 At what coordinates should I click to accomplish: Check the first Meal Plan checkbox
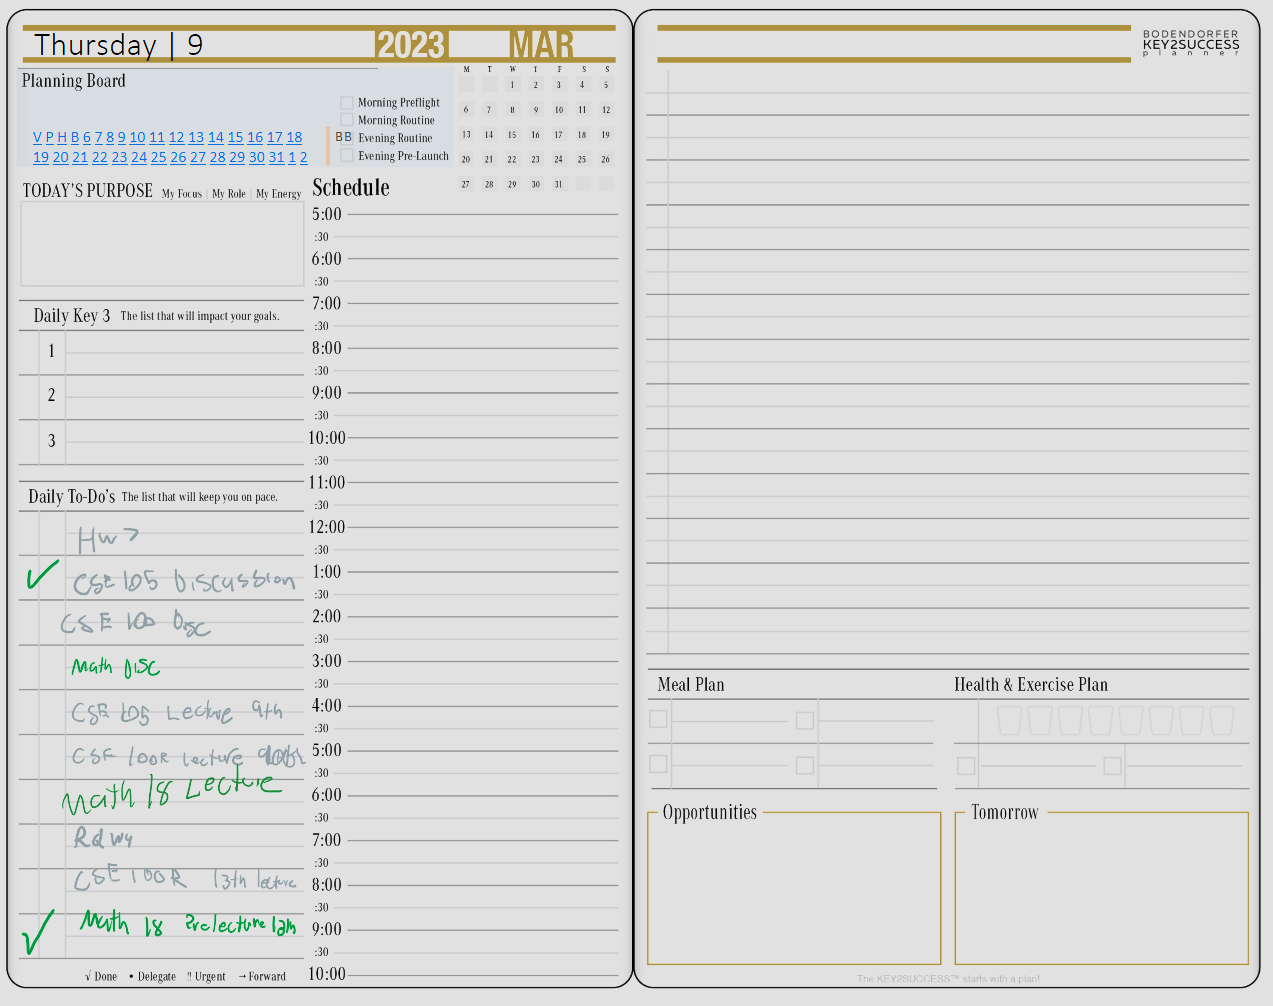click(x=658, y=718)
